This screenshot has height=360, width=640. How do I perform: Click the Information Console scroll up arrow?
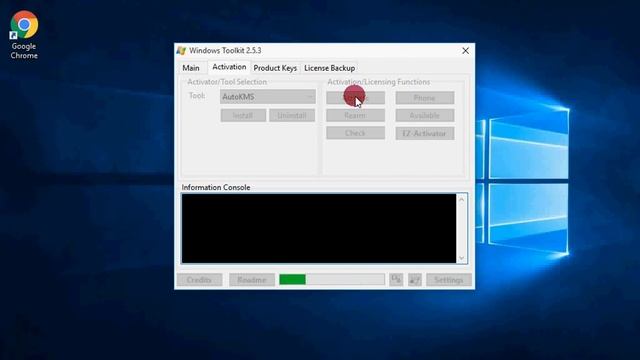[x=462, y=200]
